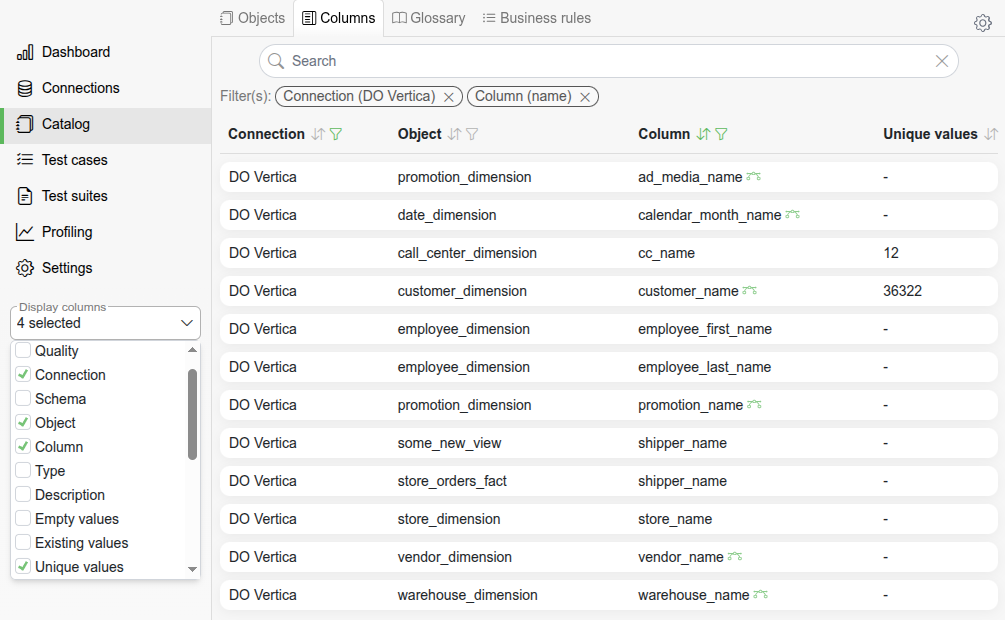The width and height of the screenshot is (1005, 620).
Task: Uncheck the Unique values checkbox
Action: click(23, 567)
